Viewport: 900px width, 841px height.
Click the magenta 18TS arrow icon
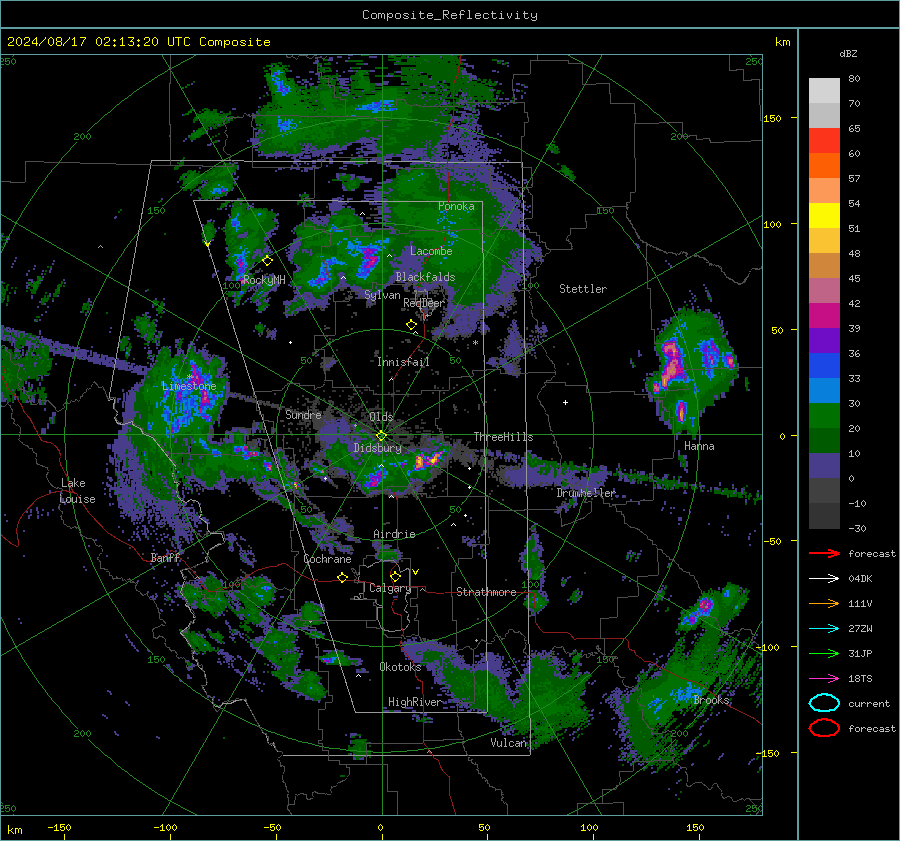click(x=824, y=679)
